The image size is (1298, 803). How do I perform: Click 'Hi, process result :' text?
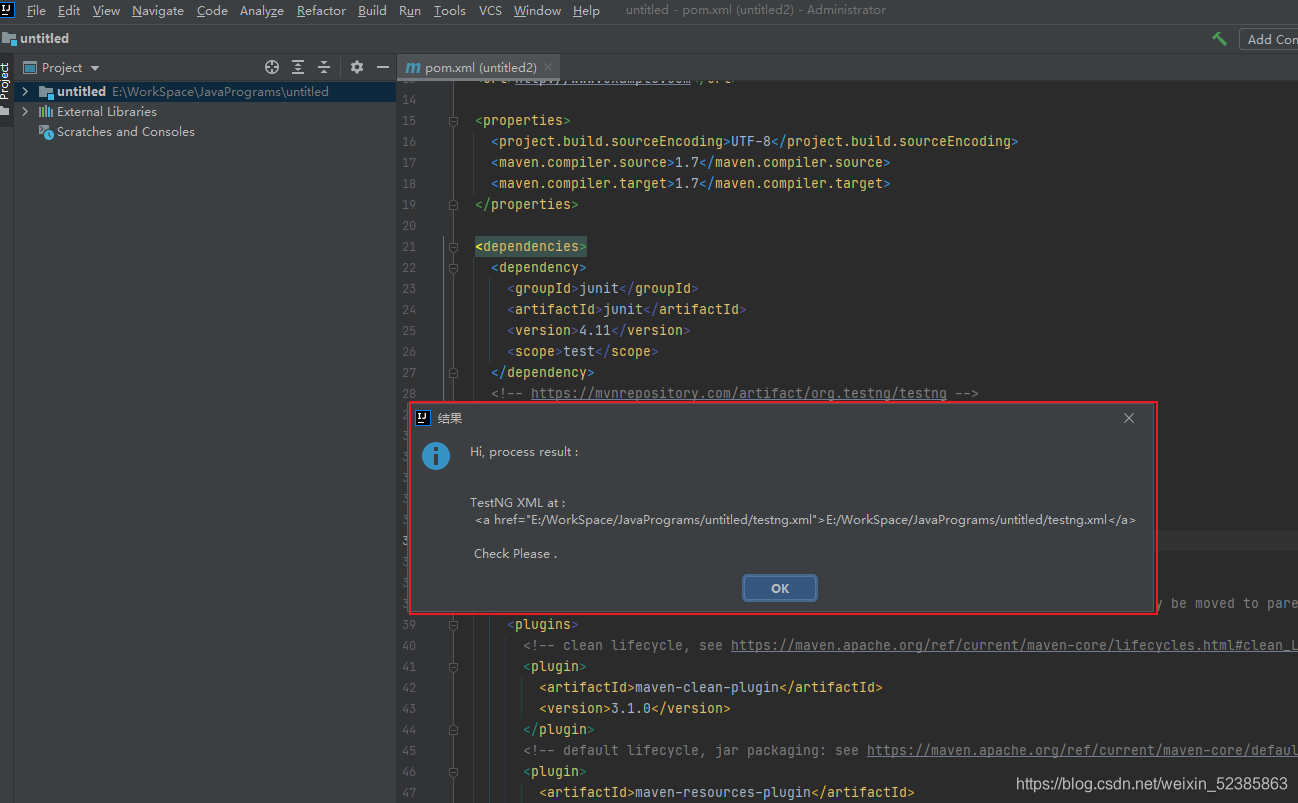[524, 452]
